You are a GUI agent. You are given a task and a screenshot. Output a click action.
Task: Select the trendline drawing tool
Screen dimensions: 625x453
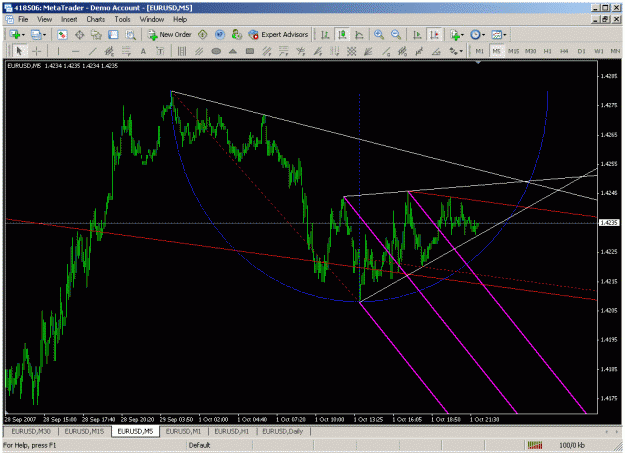(x=92, y=51)
